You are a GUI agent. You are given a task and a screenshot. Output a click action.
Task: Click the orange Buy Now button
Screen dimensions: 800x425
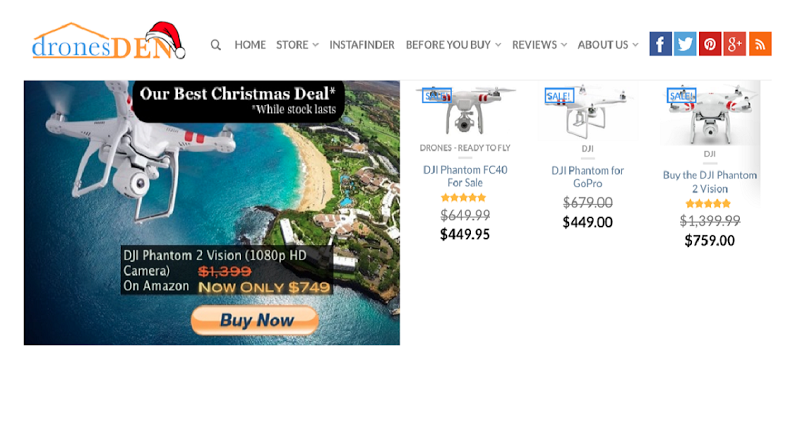(255, 320)
